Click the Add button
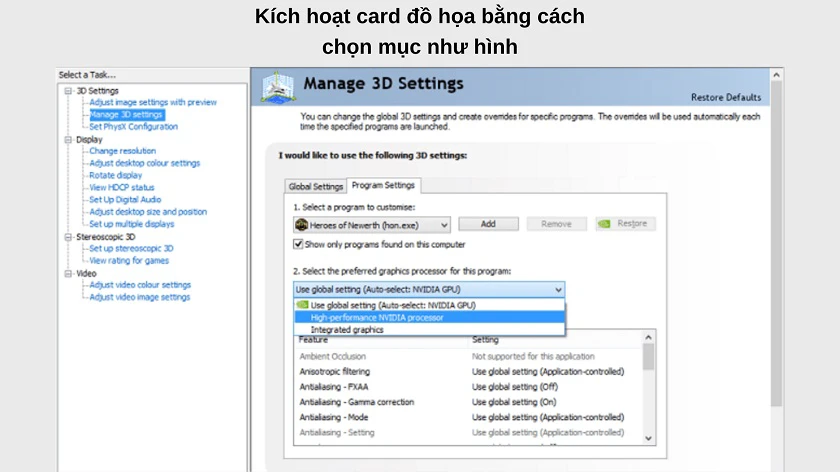Image resolution: width=840 pixels, height=472 pixels. click(488, 224)
